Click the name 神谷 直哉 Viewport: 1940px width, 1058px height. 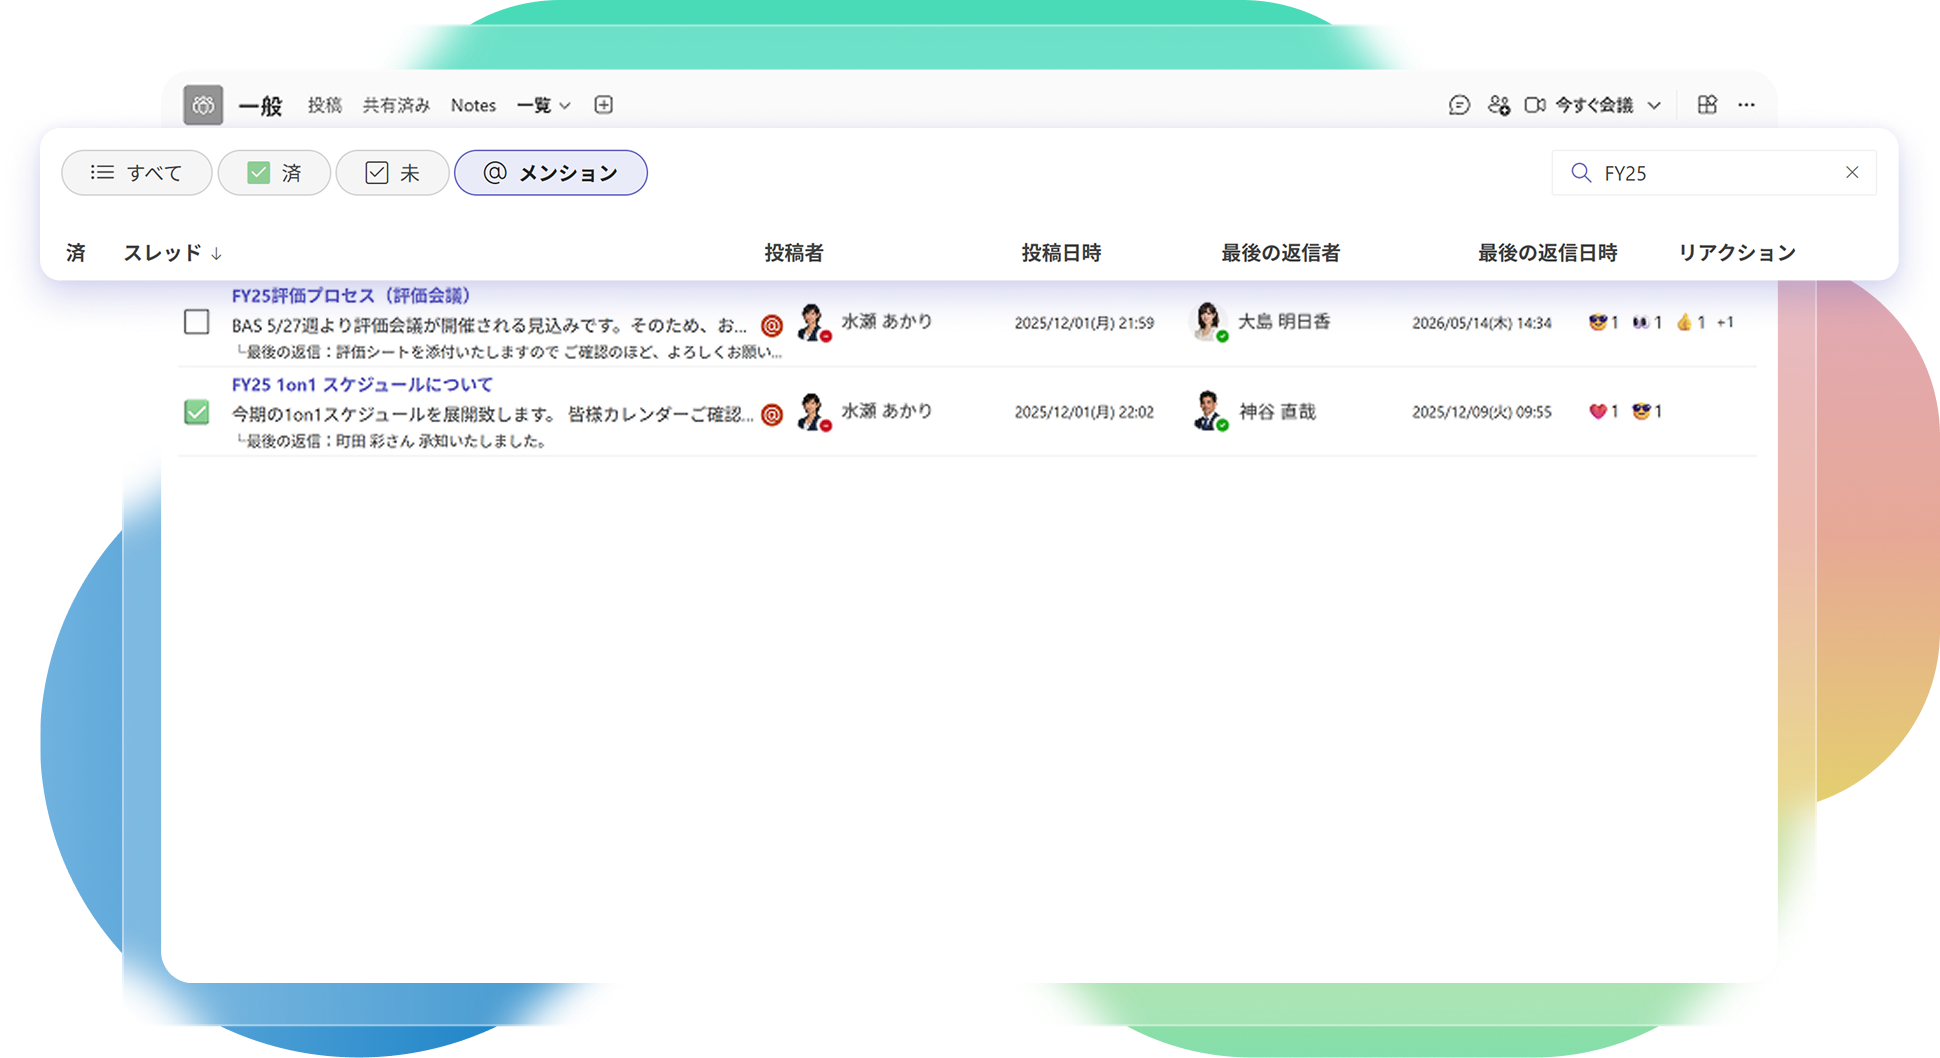click(1277, 411)
